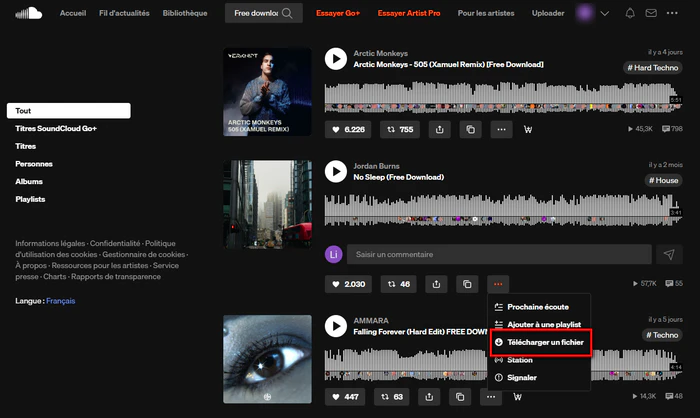Go to Accueil
700x418 pixels.
[73, 13]
